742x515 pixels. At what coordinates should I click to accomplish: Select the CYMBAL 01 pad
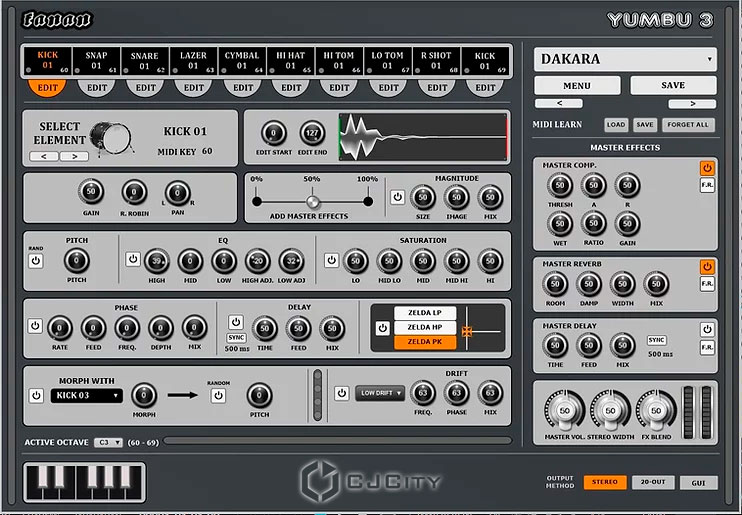[x=242, y=61]
